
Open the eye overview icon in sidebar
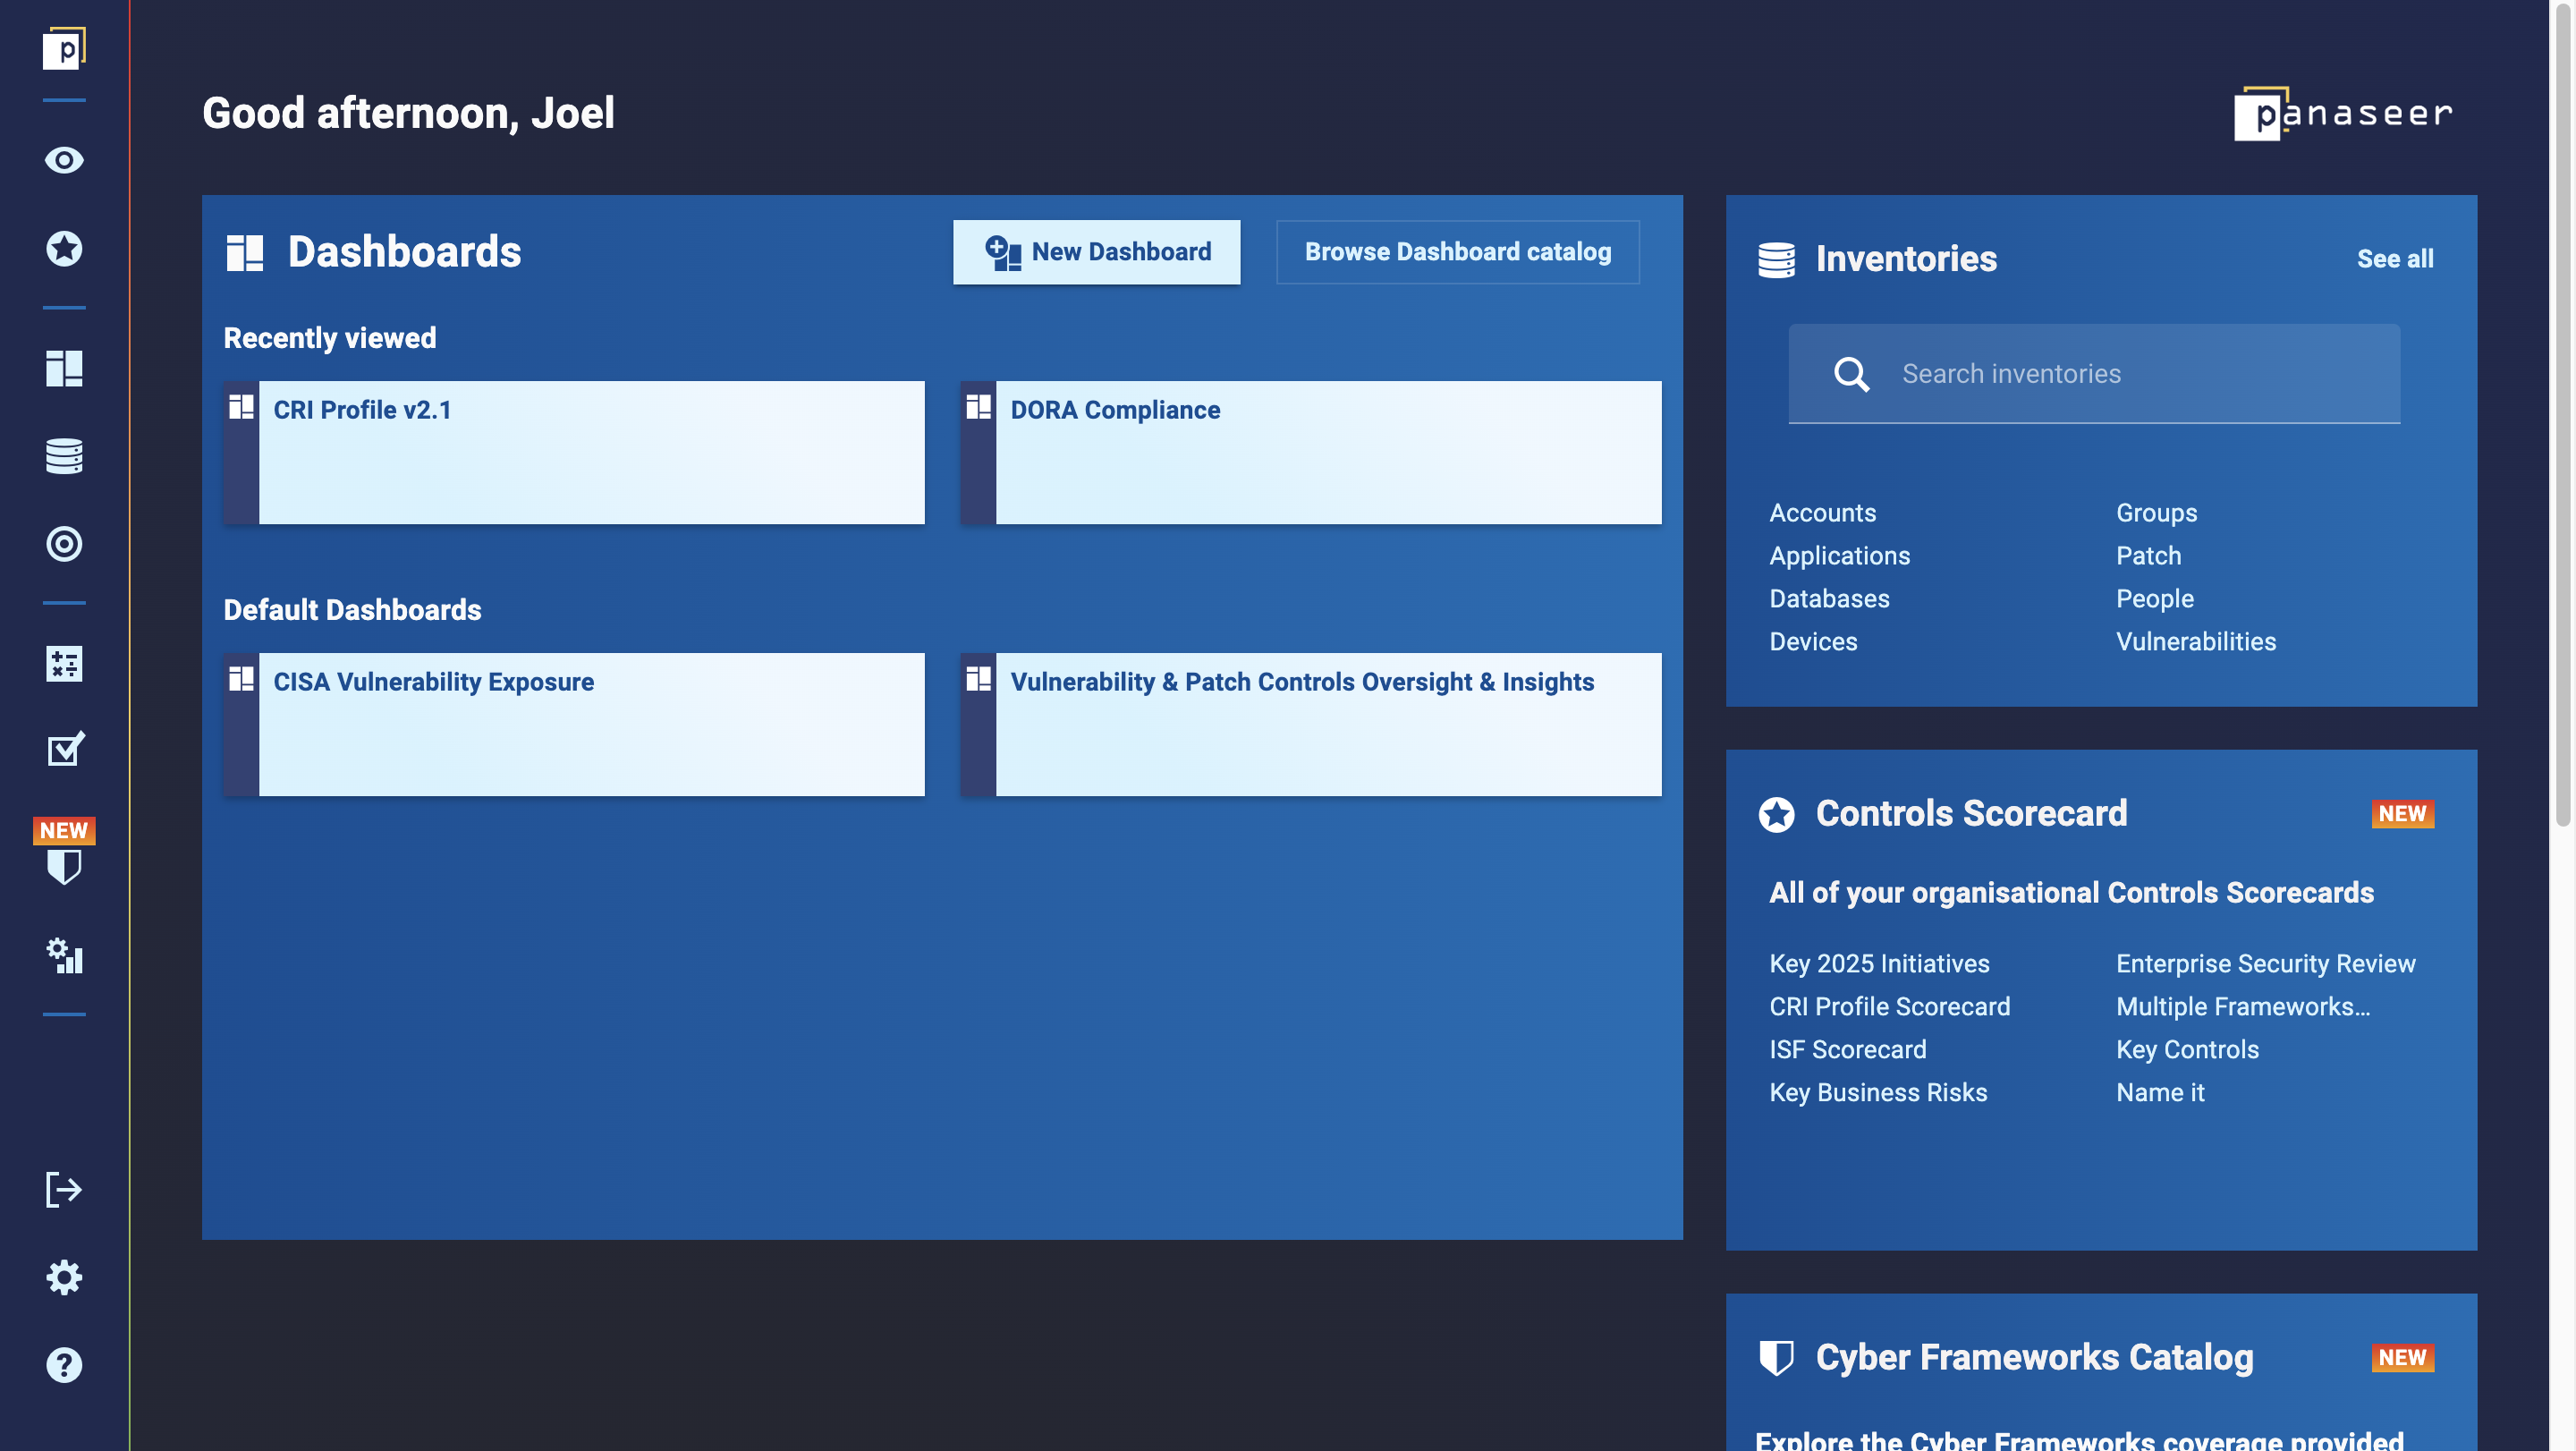pos(64,160)
